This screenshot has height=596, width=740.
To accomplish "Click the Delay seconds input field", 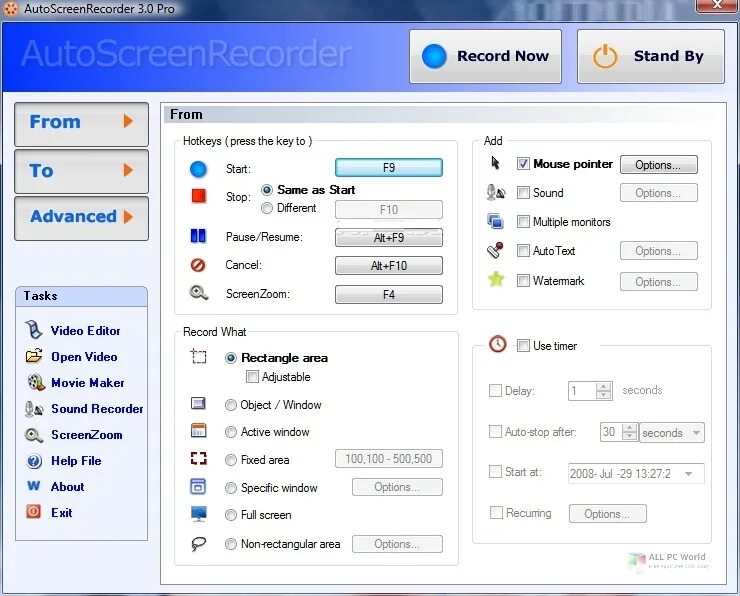I will point(582,391).
